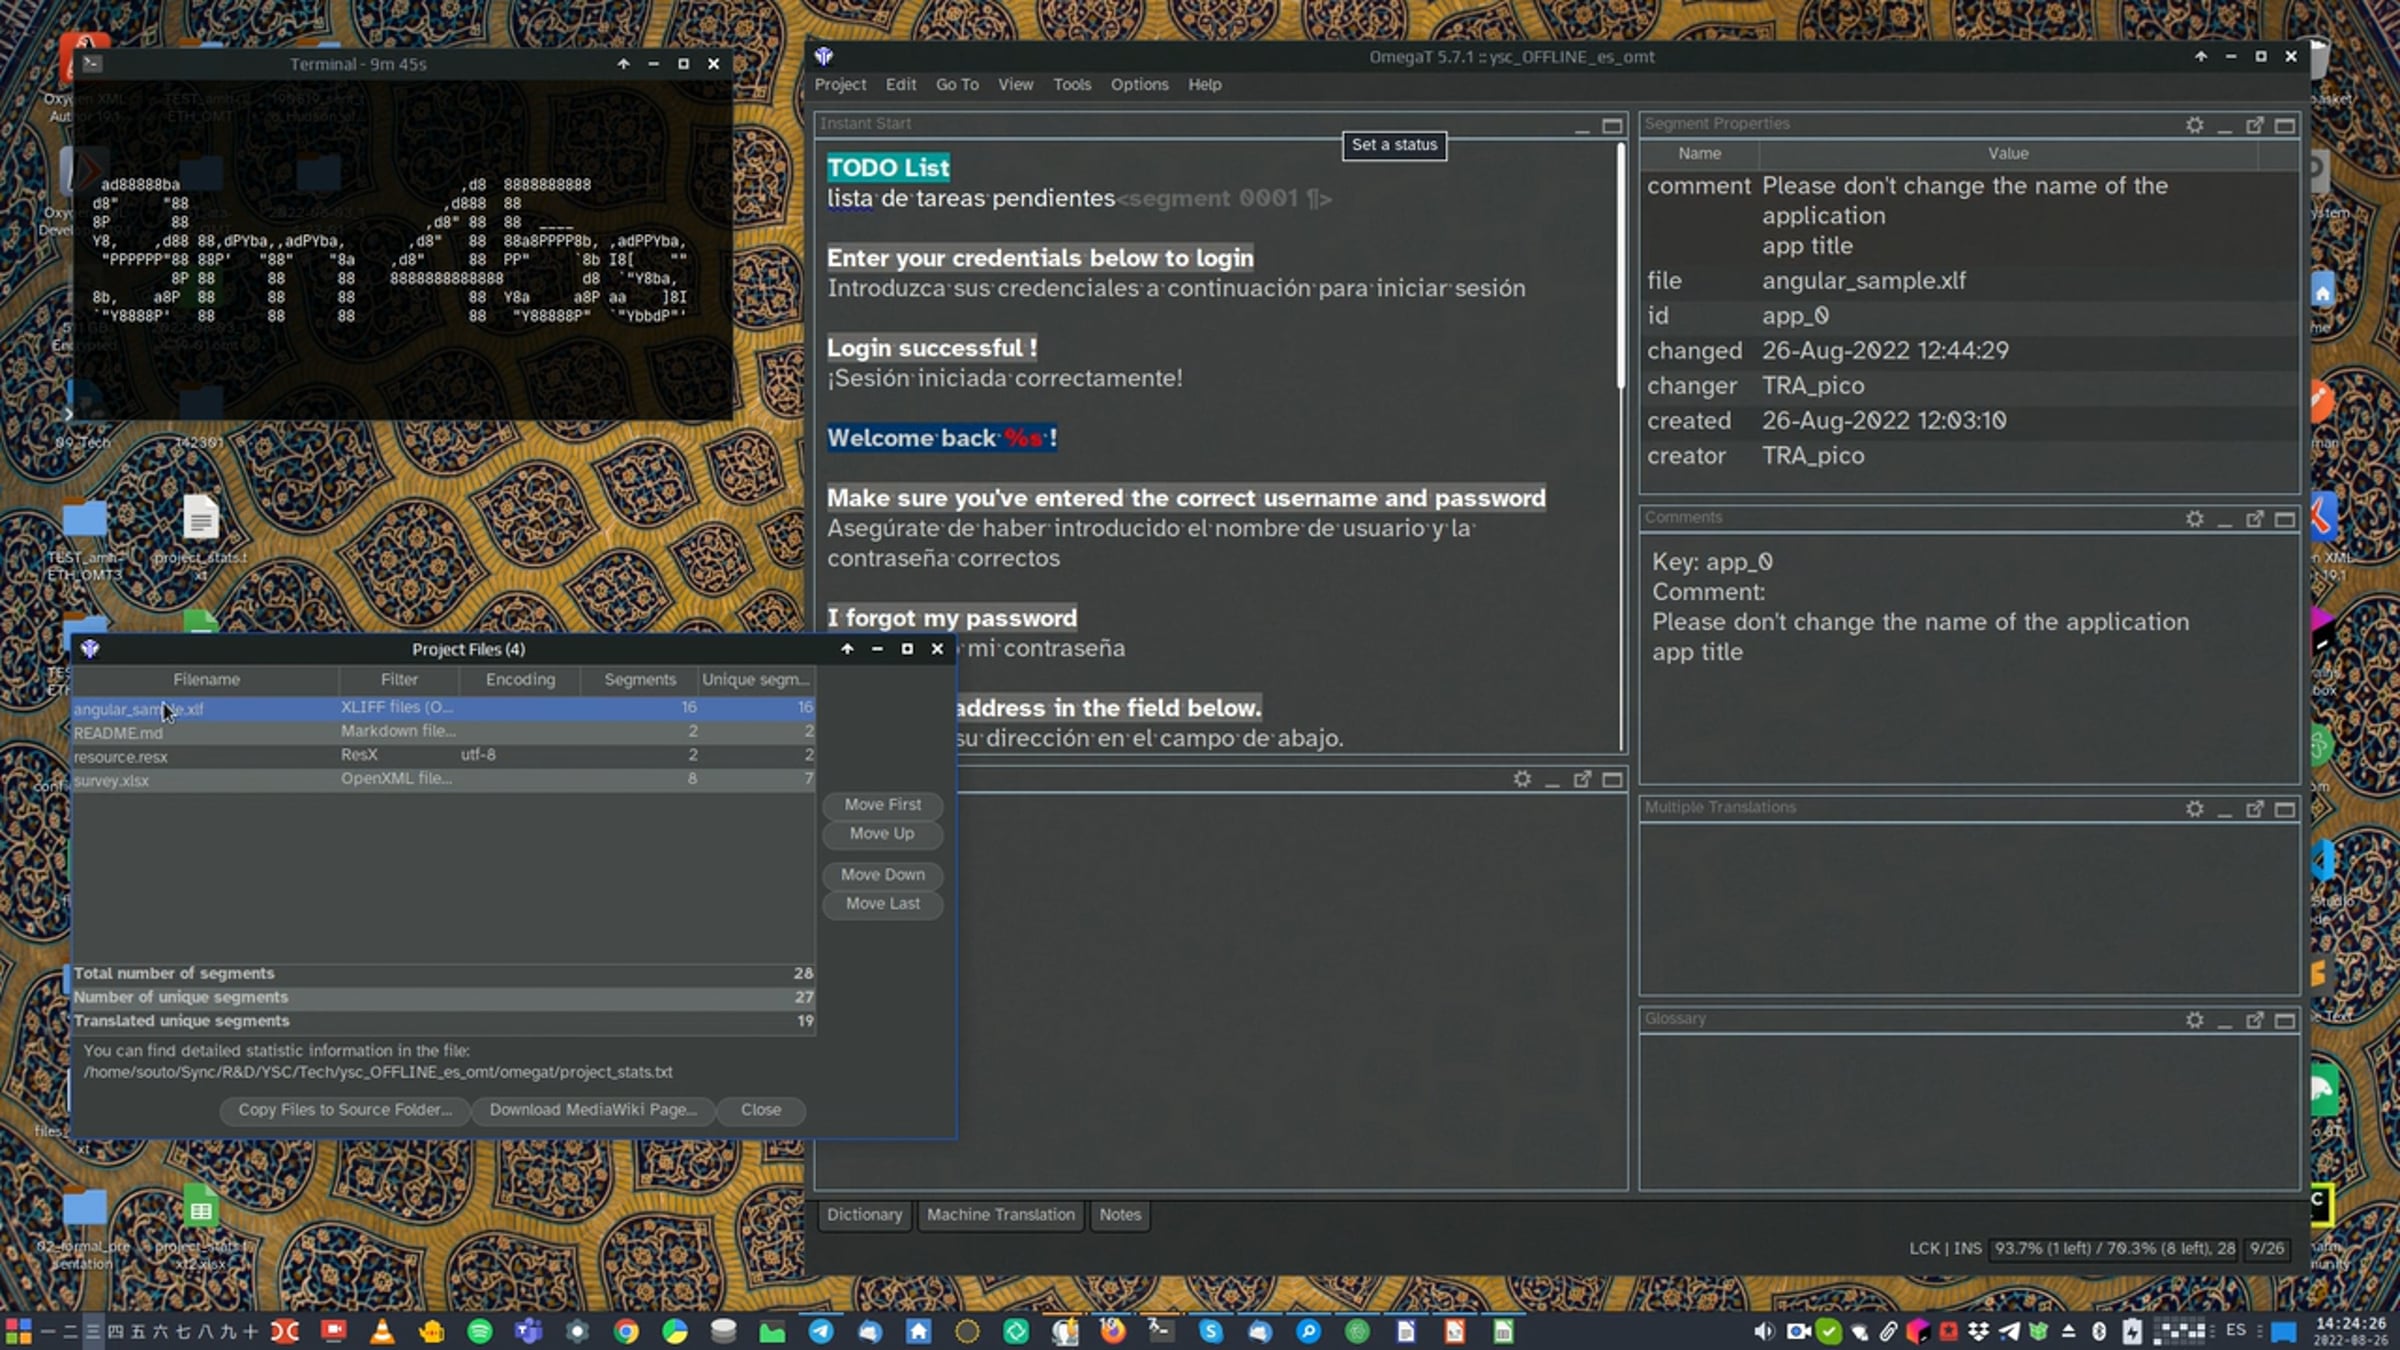The height and width of the screenshot is (1350, 2400).
Task: Select survey.xlsx in Project Files list
Action: [442, 780]
